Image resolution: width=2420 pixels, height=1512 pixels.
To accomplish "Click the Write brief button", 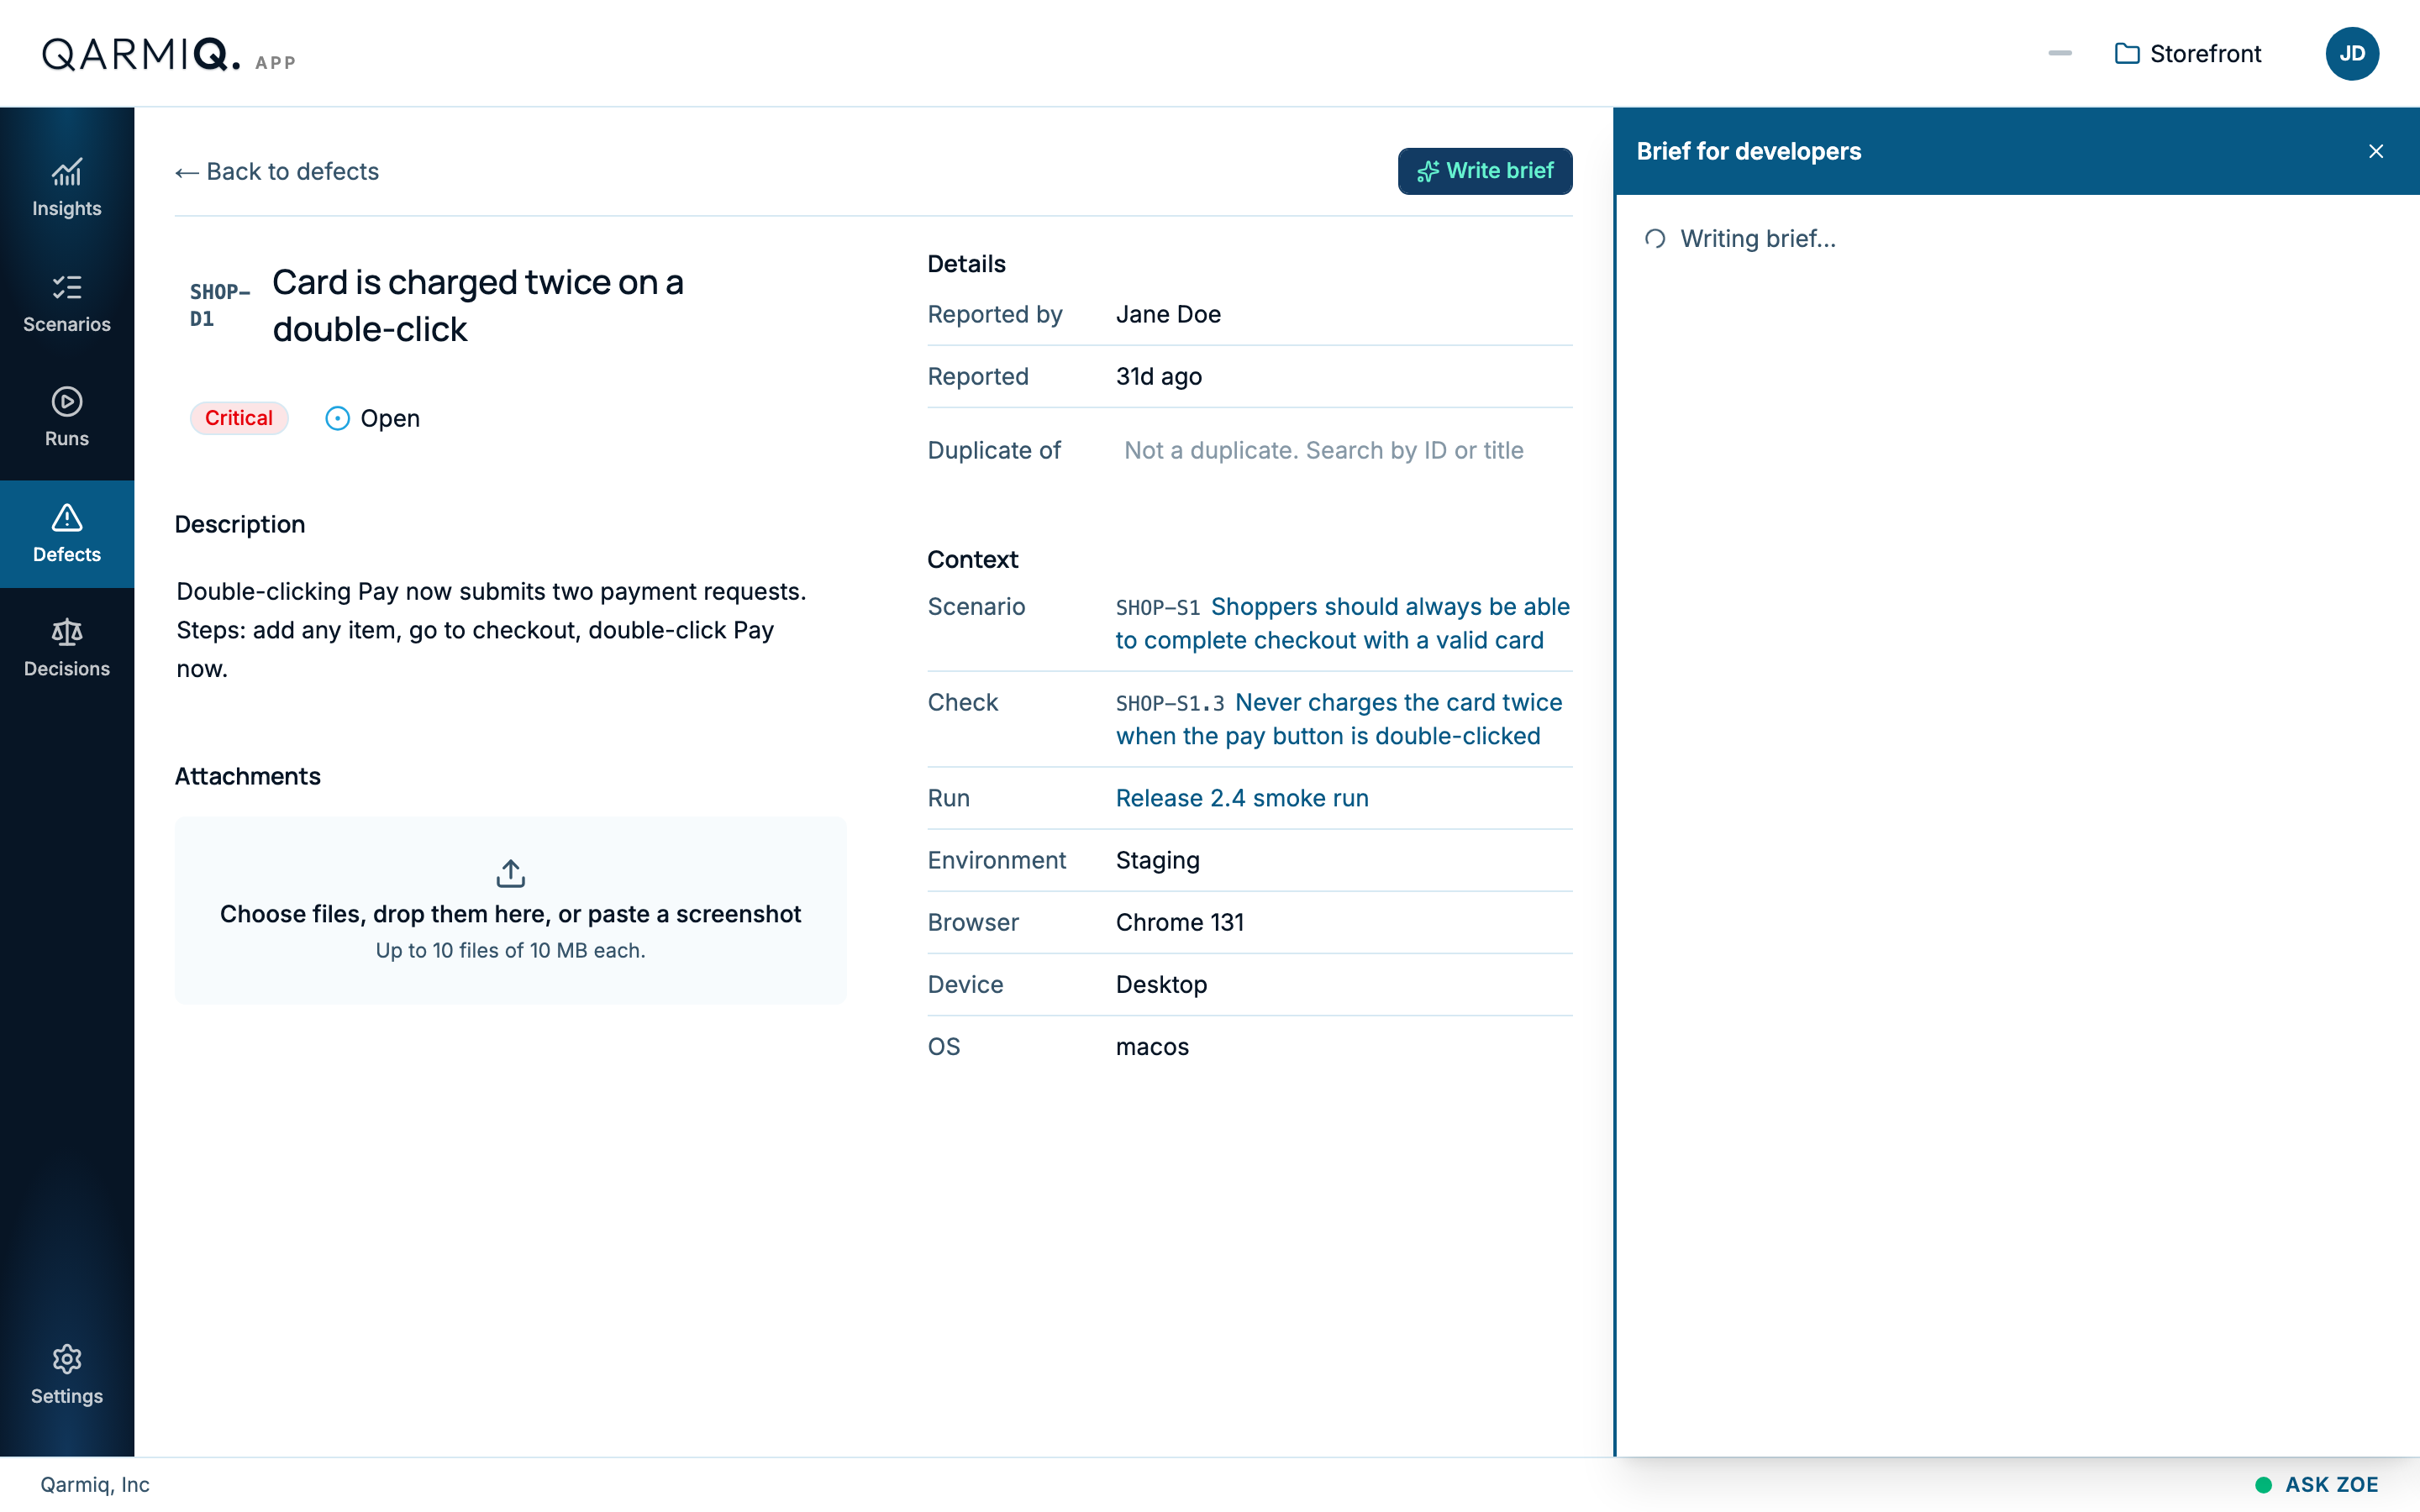I will click(x=1484, y=171).
